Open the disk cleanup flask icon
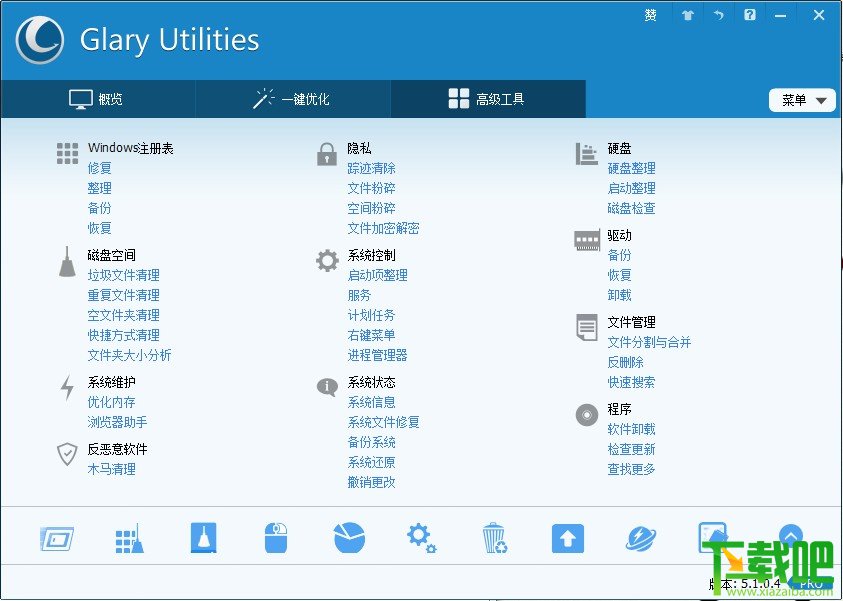 [x=202, y=537]
